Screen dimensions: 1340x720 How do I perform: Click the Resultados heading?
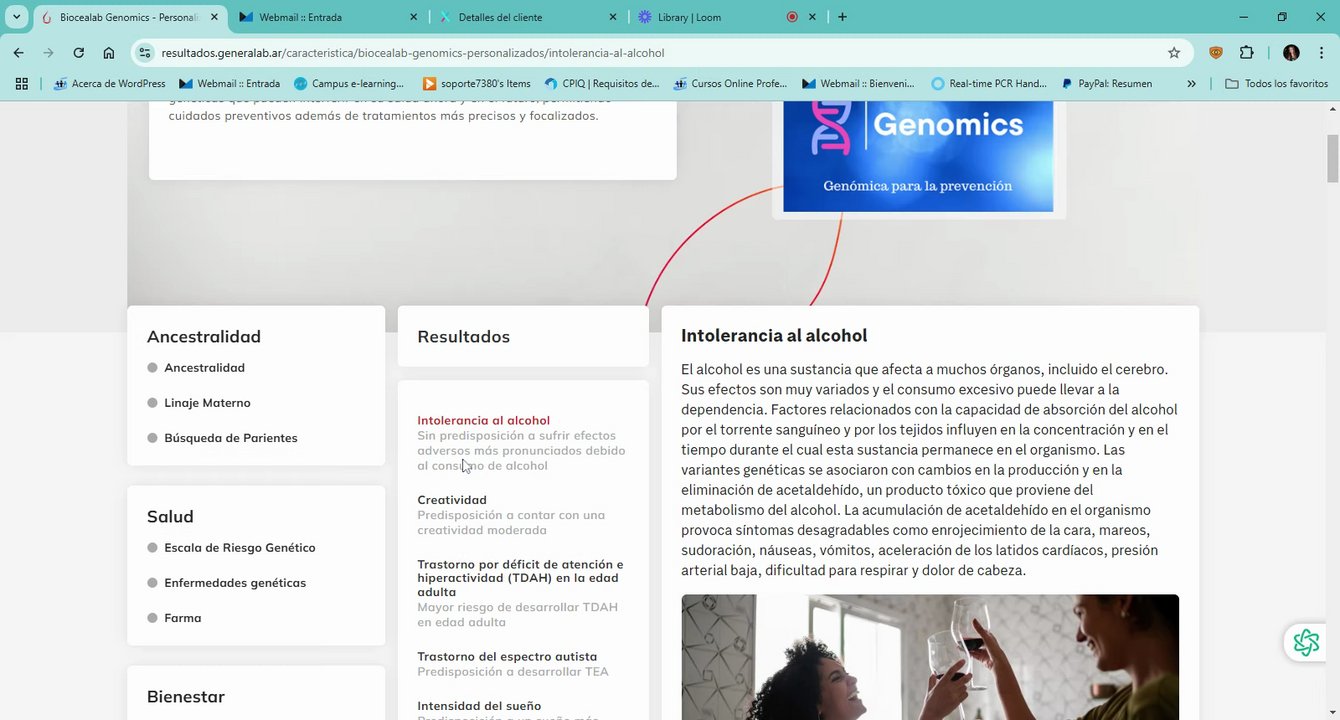tap(464, 337)
